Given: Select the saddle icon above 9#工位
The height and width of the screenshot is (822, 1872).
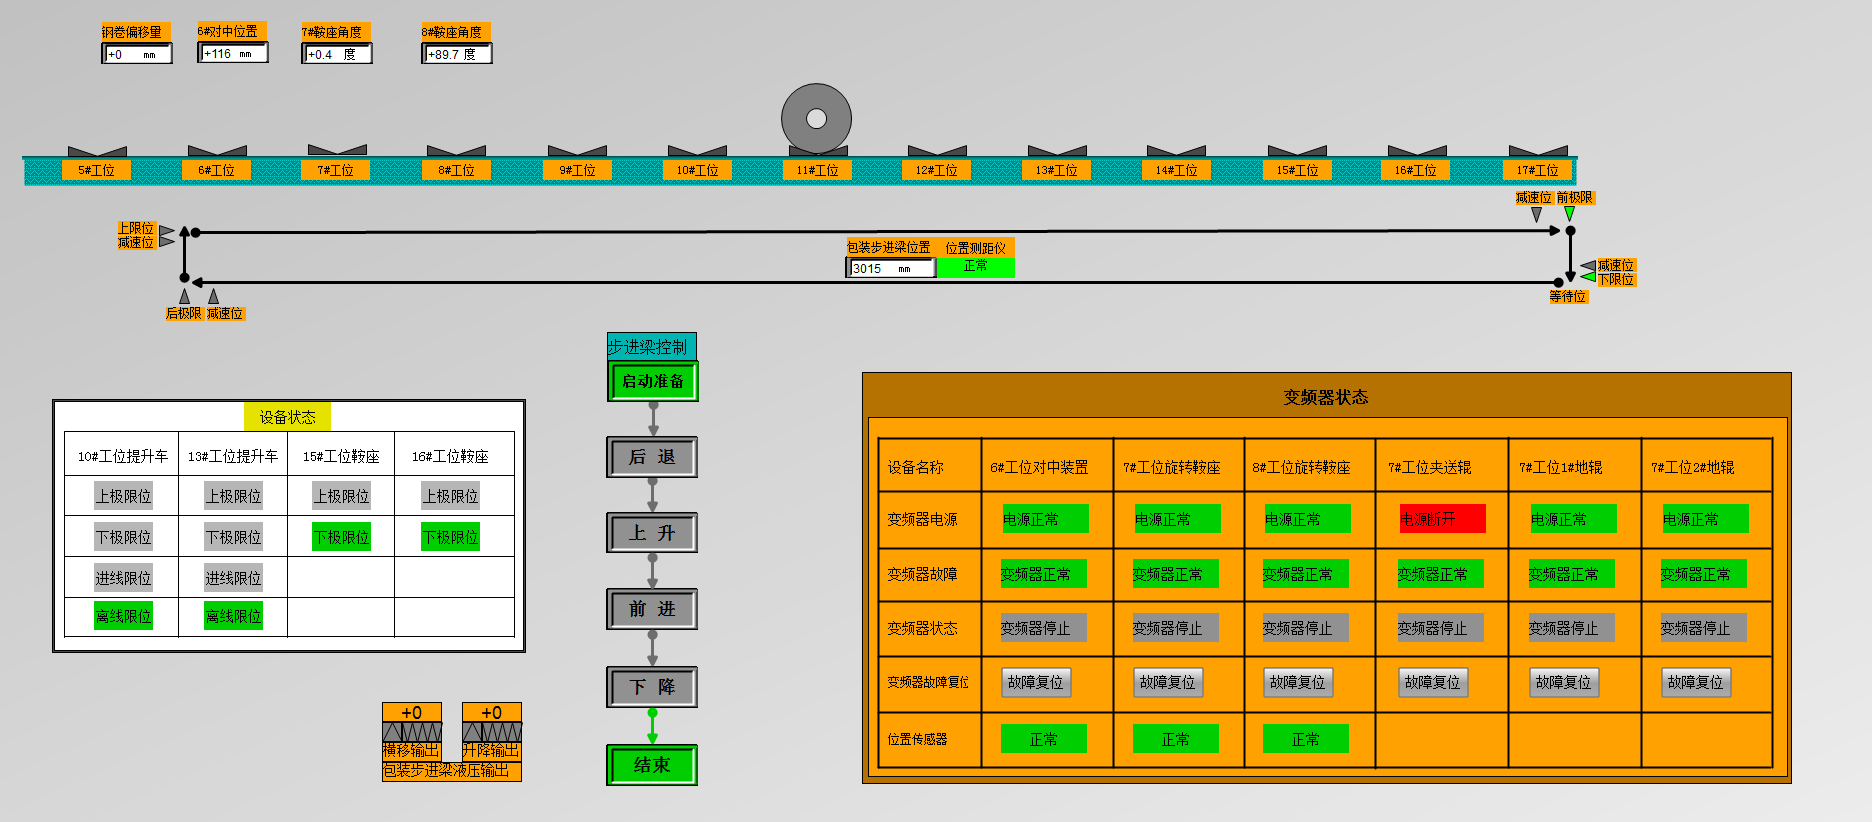Looking at the screenshot, I should (577, 151).
